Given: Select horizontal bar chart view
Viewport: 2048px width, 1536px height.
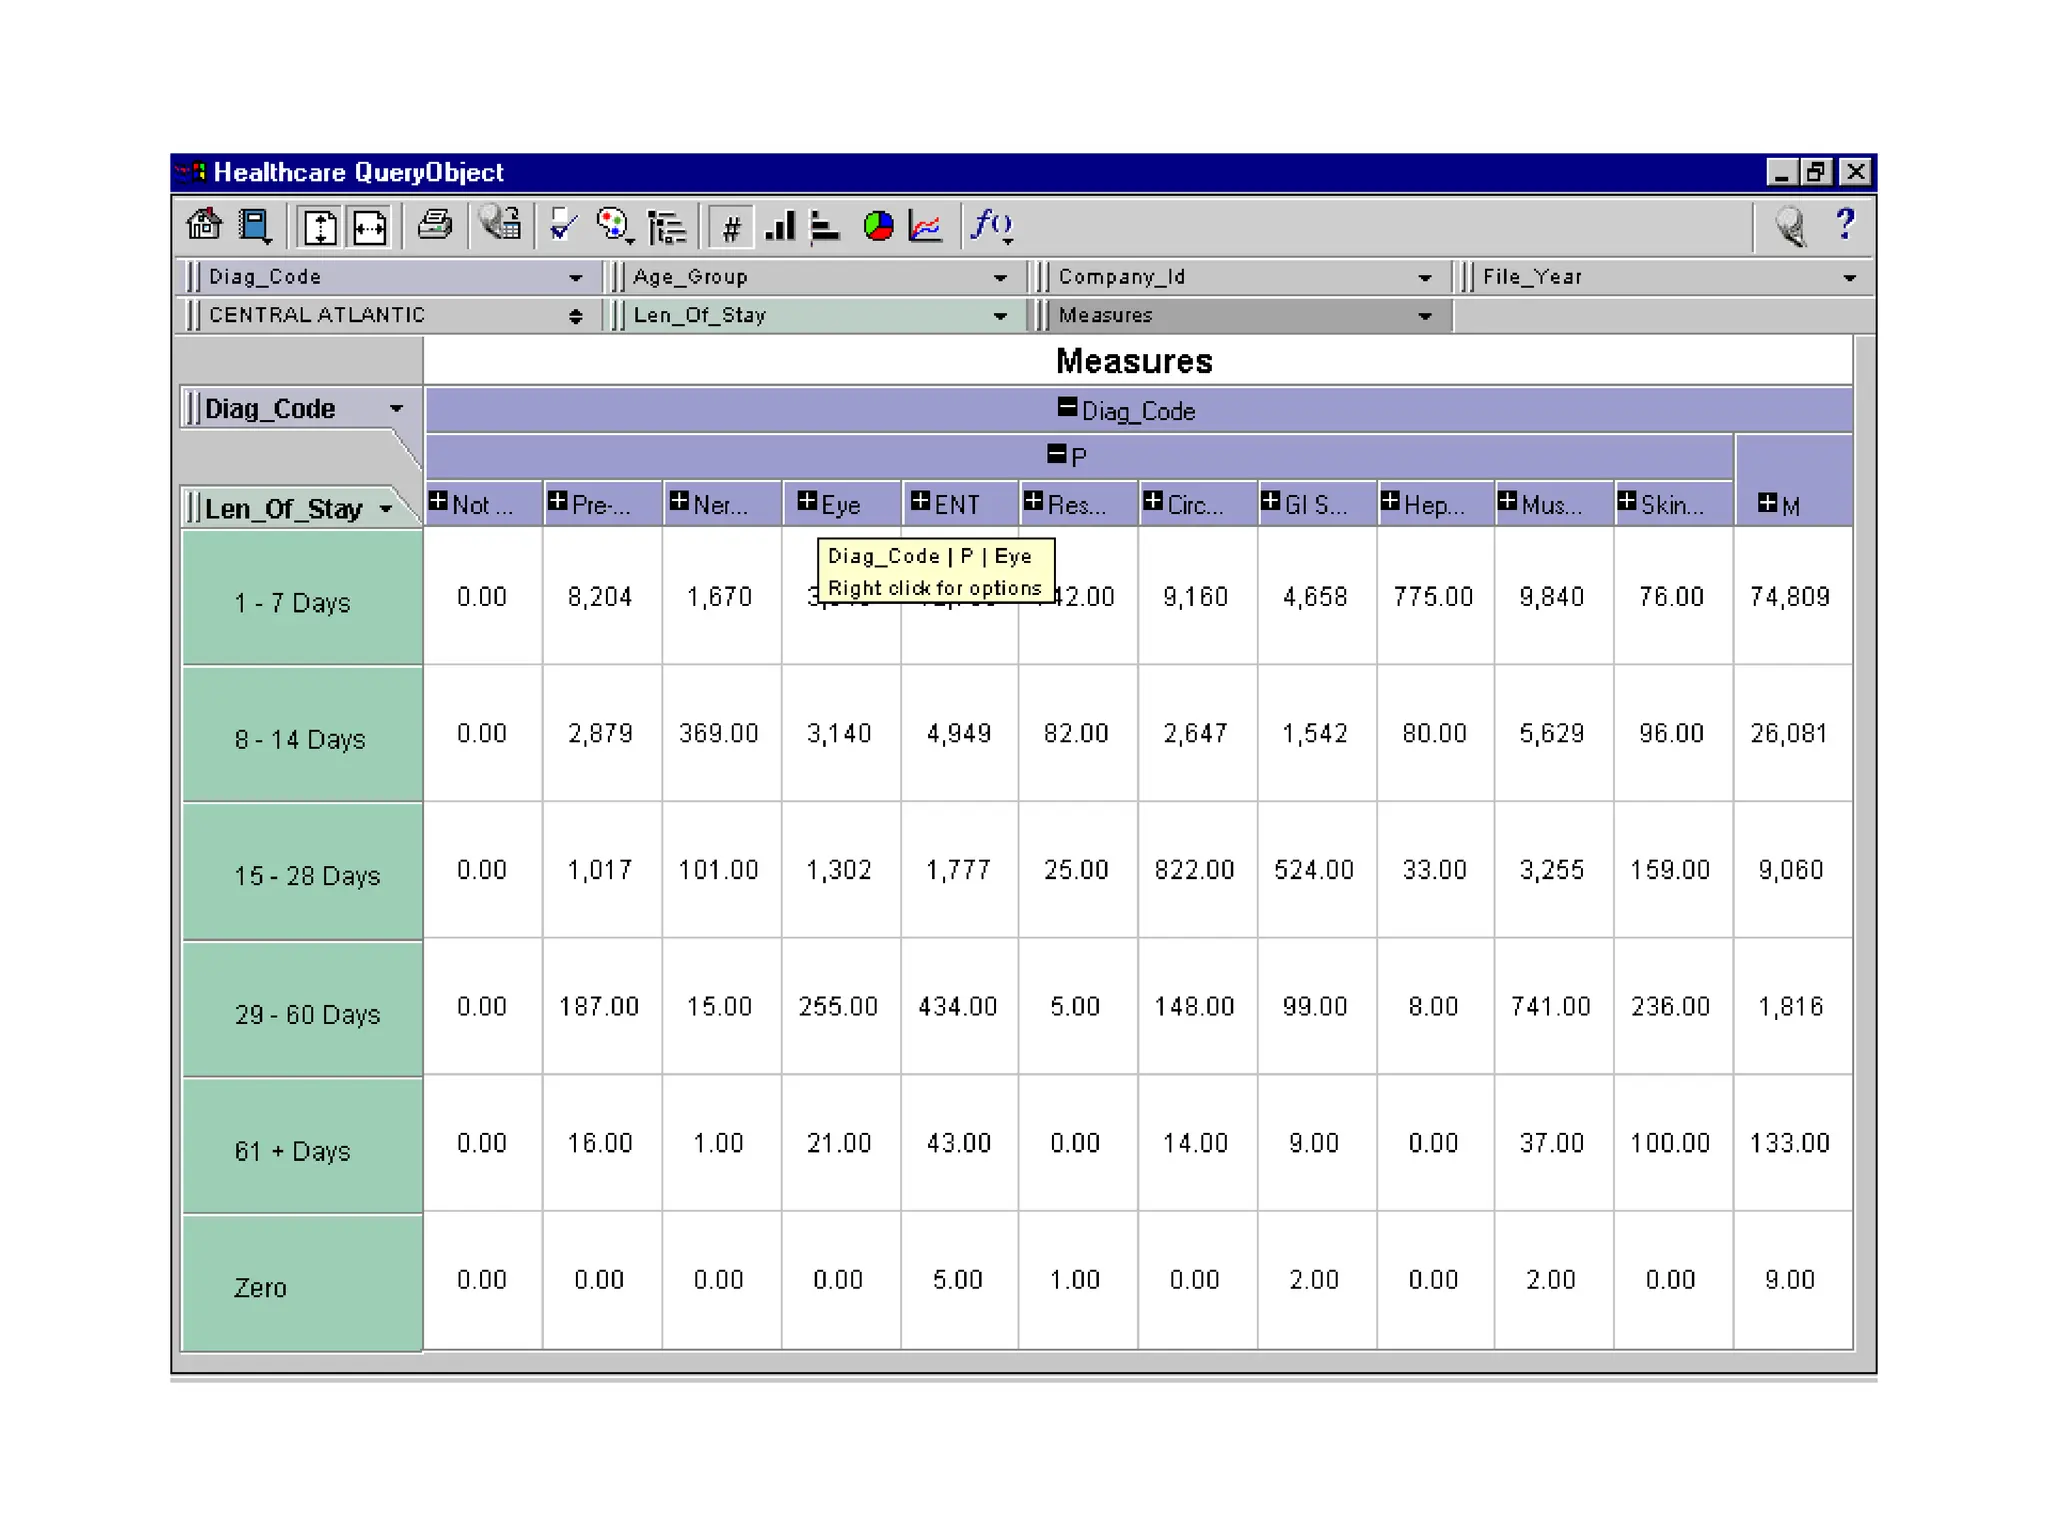Looking at the screenshot, I should click(825, 226).
